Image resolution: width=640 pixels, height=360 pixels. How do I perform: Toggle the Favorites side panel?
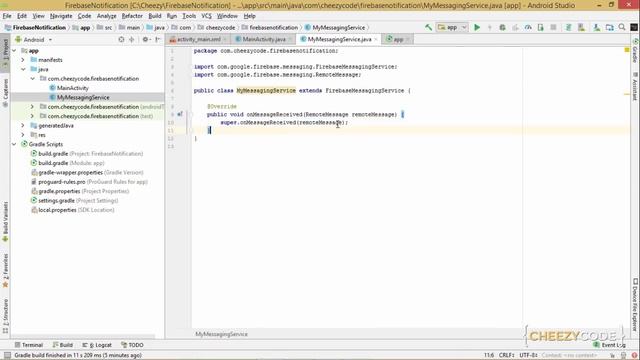[5, 271]
